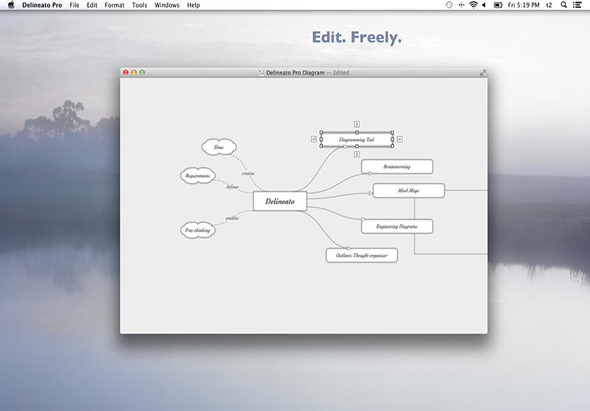
Task: Open the Delineato Pro application menu
Action: tap(42, 5)
